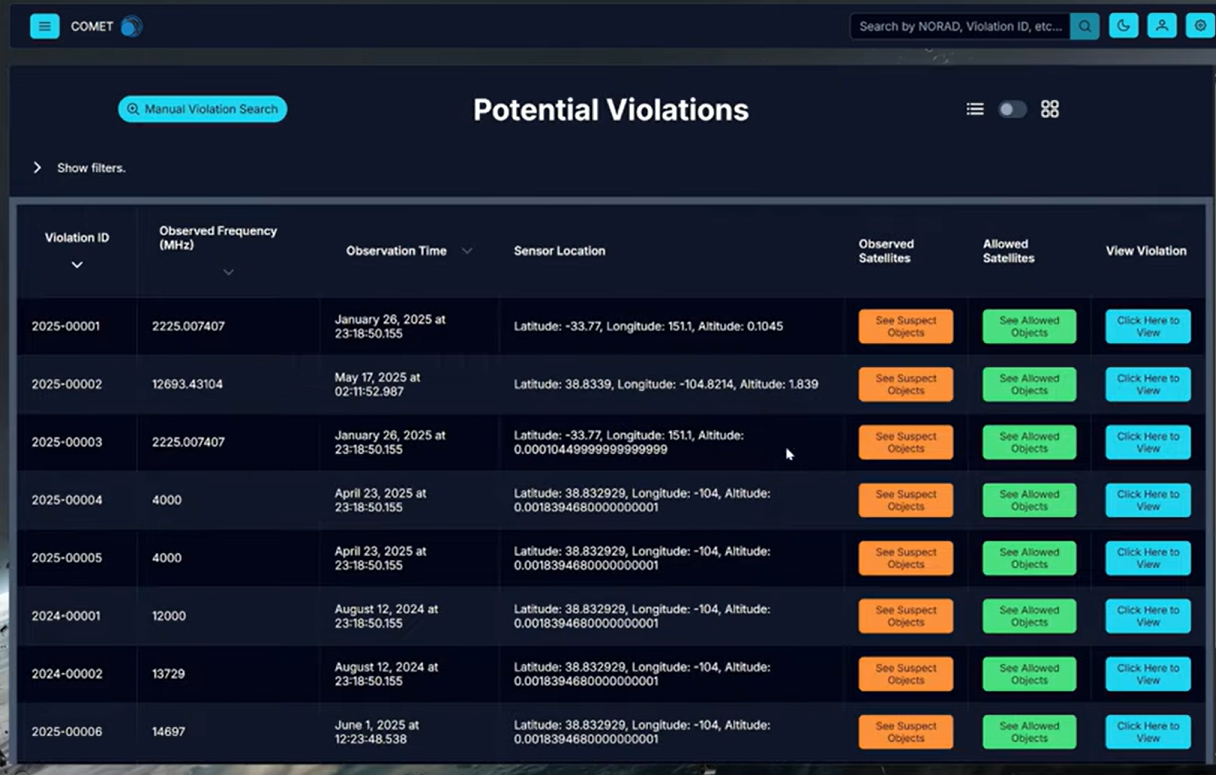Viewport: 1216px width, 775px height.
Task: Select the list view icon
Action: (x=975, y=109)
